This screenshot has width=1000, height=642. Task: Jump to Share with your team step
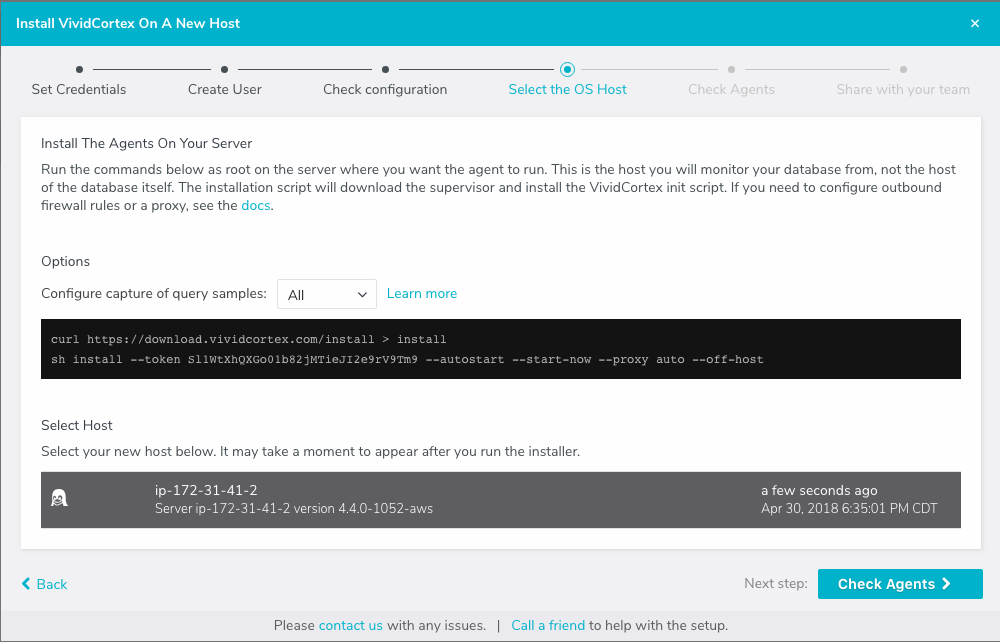click(x=903, y=89)
